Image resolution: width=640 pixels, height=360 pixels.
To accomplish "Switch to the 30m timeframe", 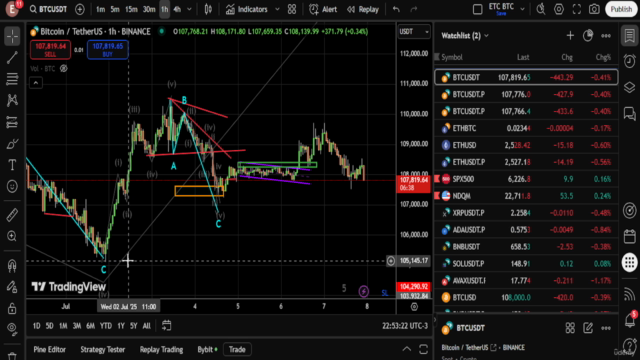I will coord(149,9).
